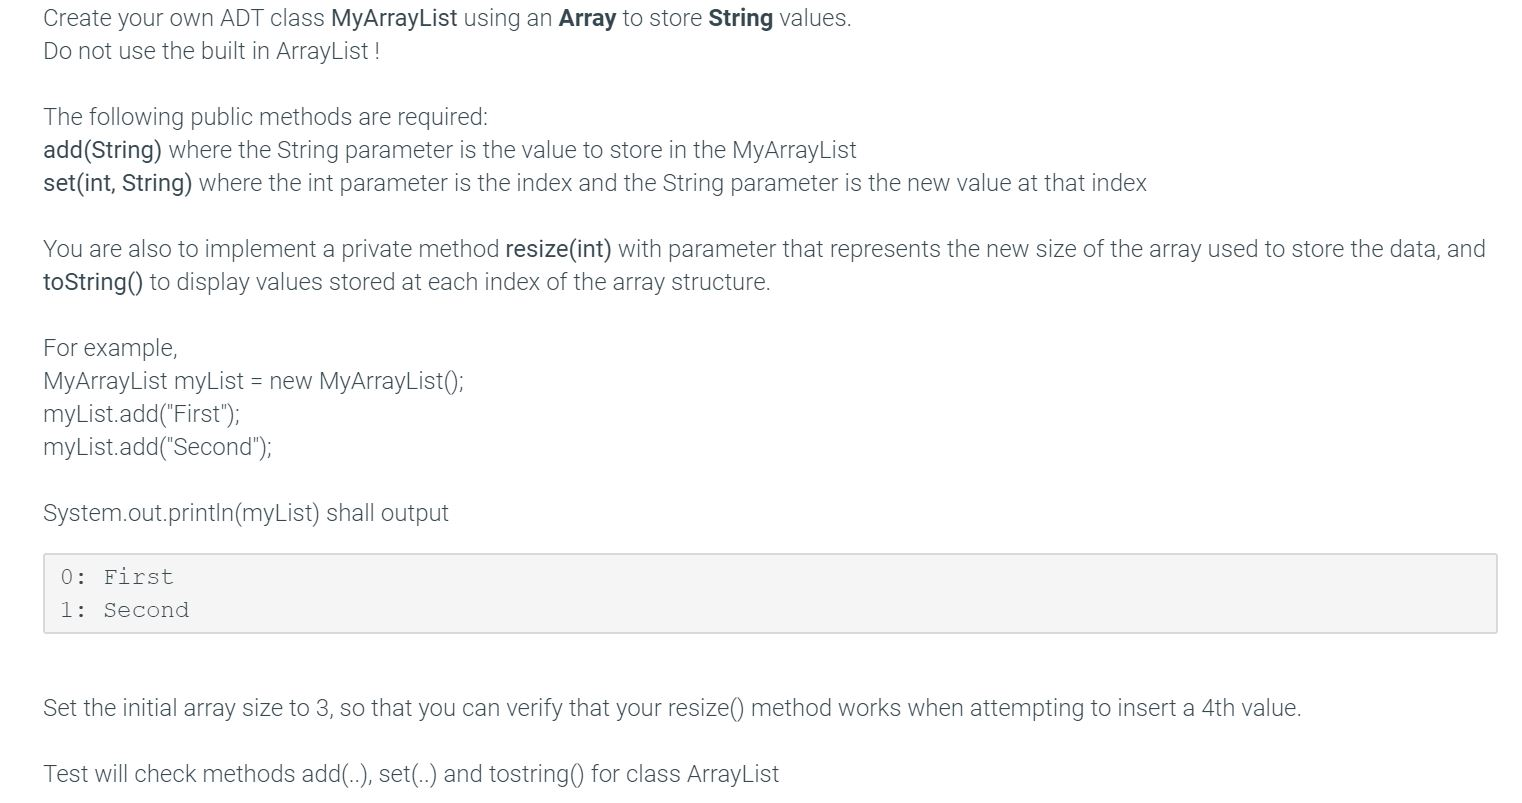Click the bold MyArrayList class name
Screen dimensions: 1522x803
394,18
